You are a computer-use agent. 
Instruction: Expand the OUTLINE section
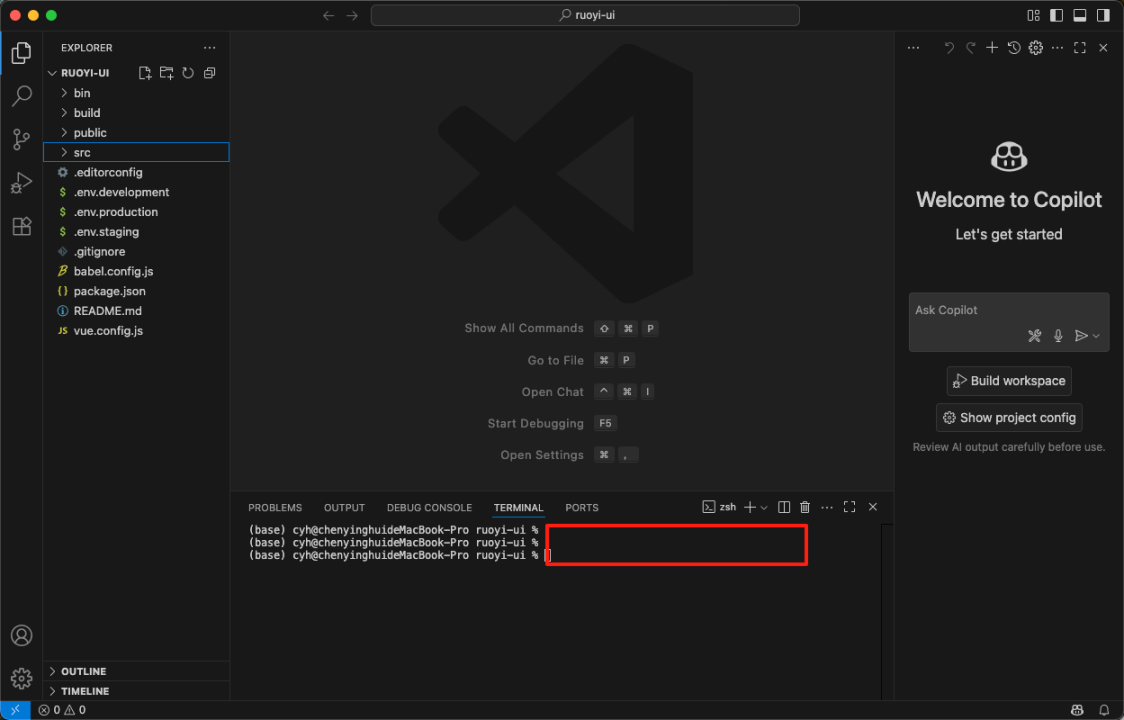point(136,671)
